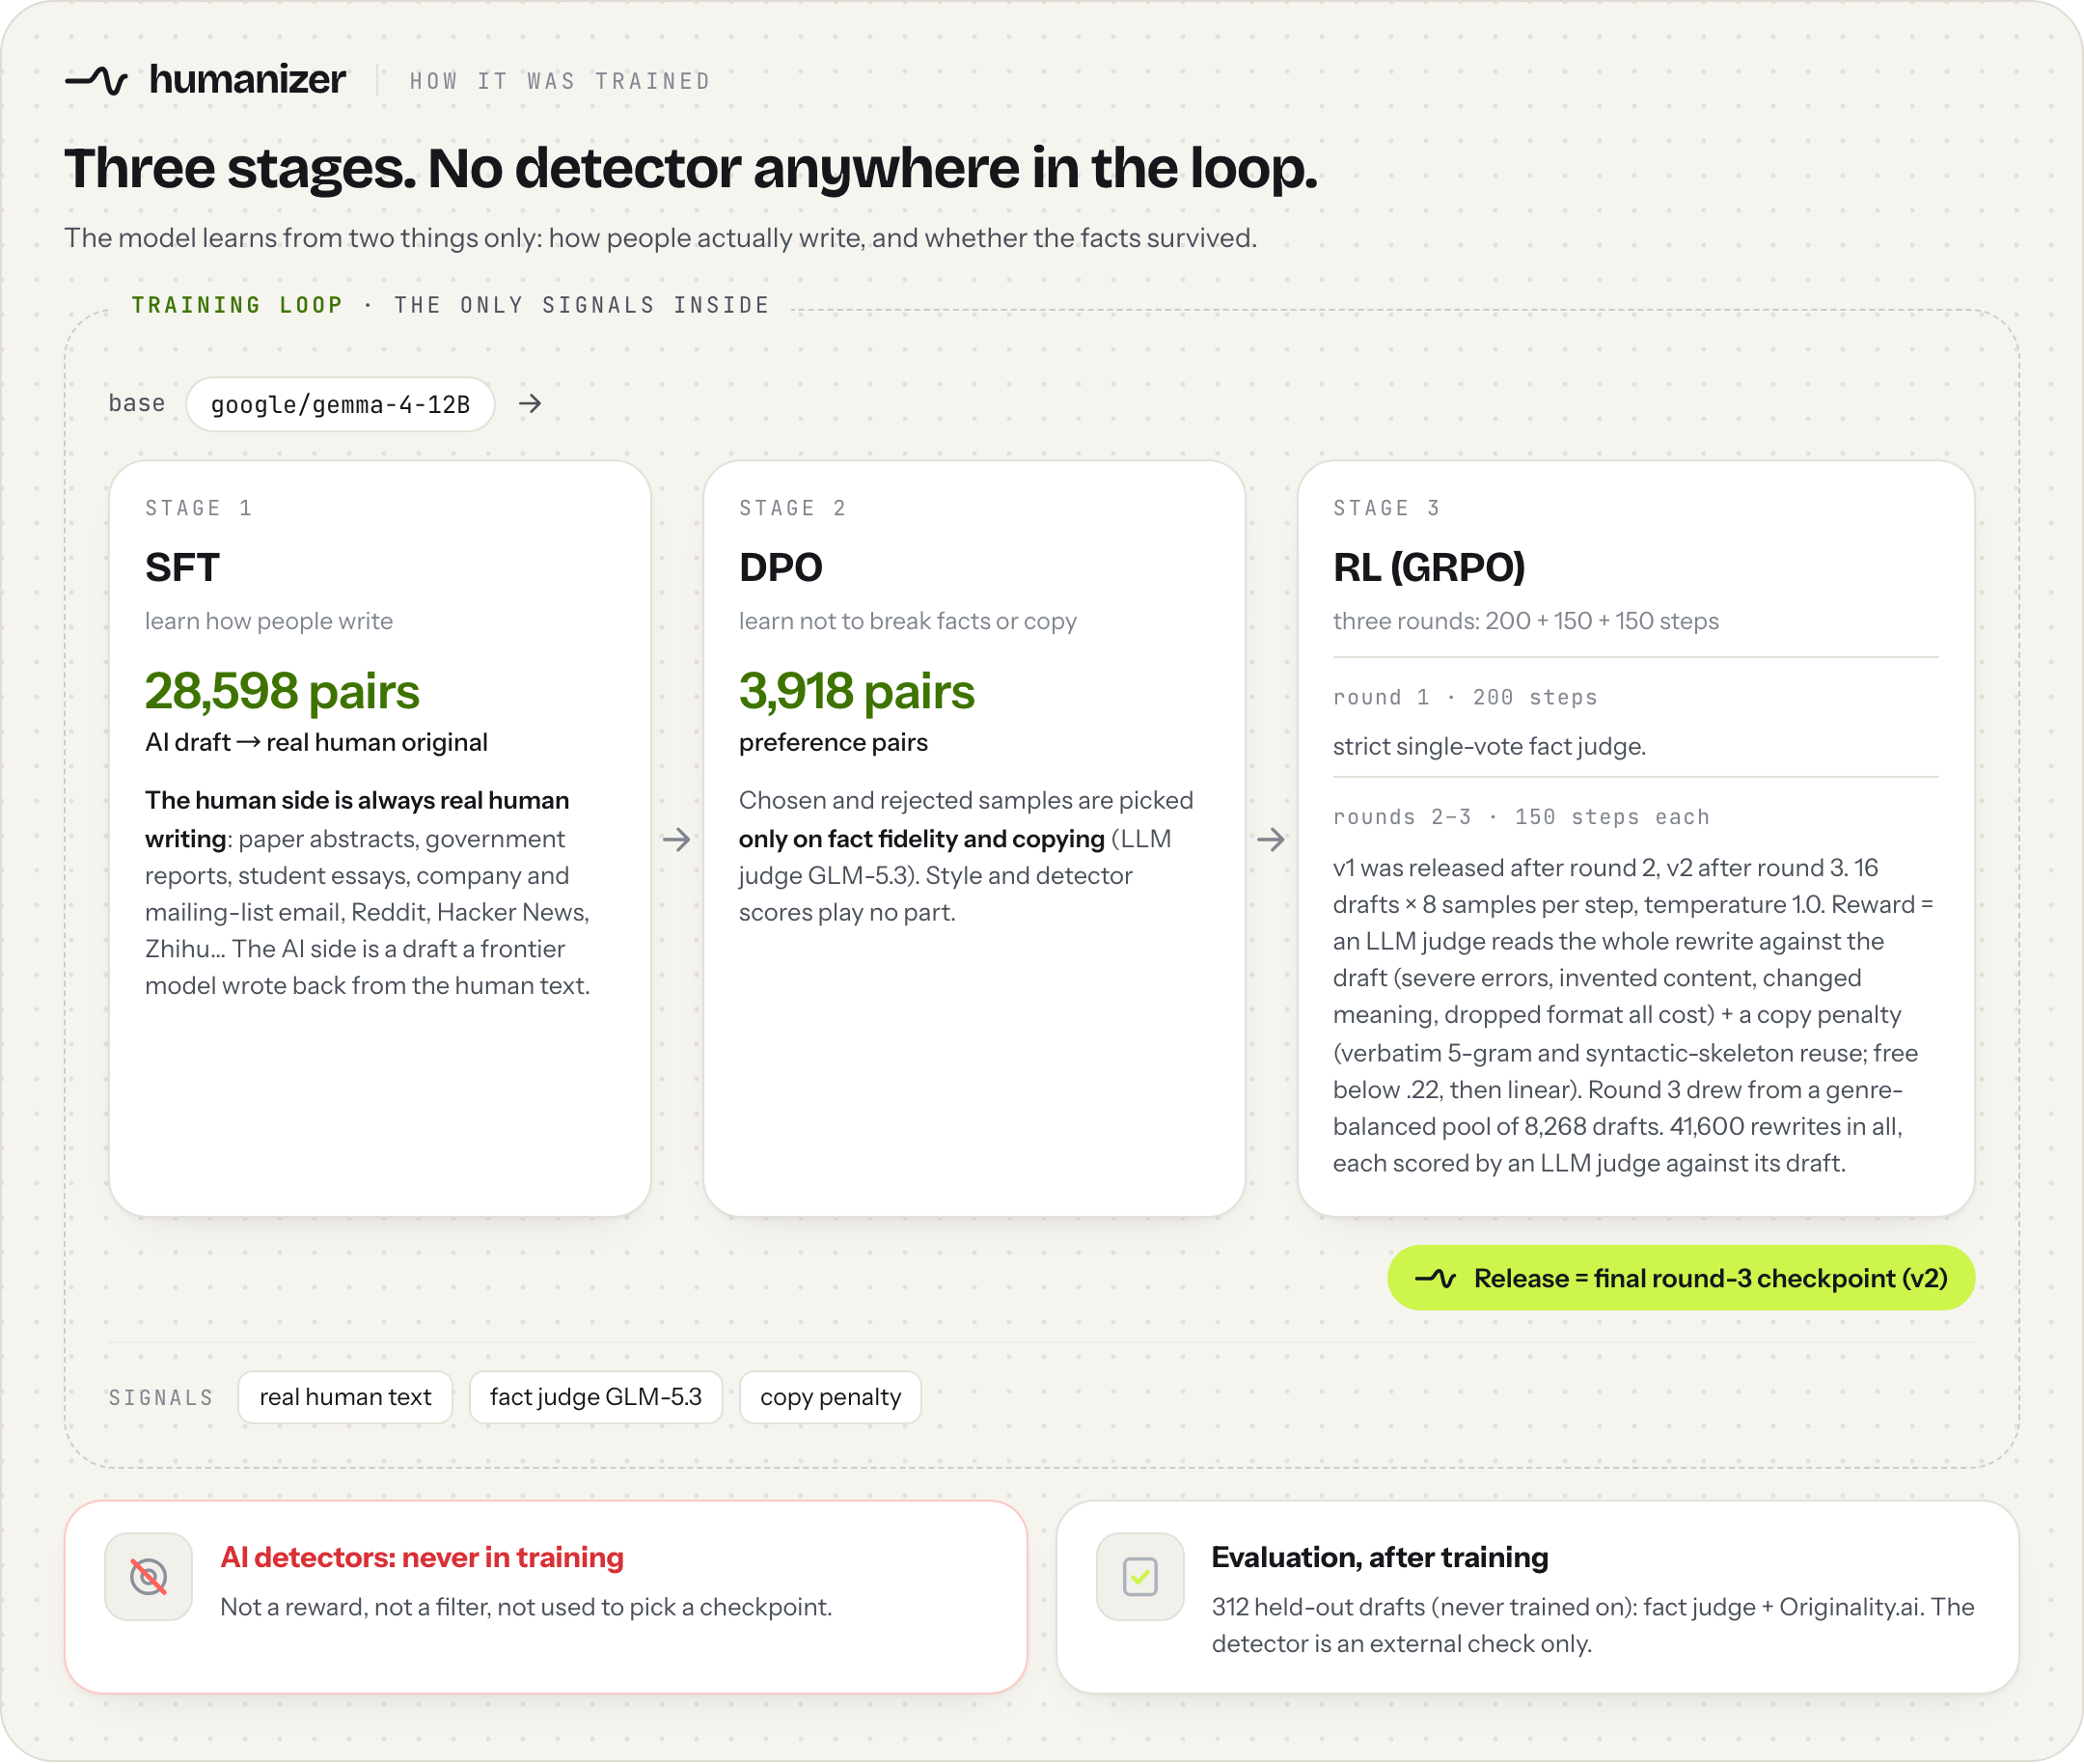2084x1764 pixels.
Task: Select the google/gemma-4-12B base model chip
Action: pyautogui.click(x=340, y=404)
